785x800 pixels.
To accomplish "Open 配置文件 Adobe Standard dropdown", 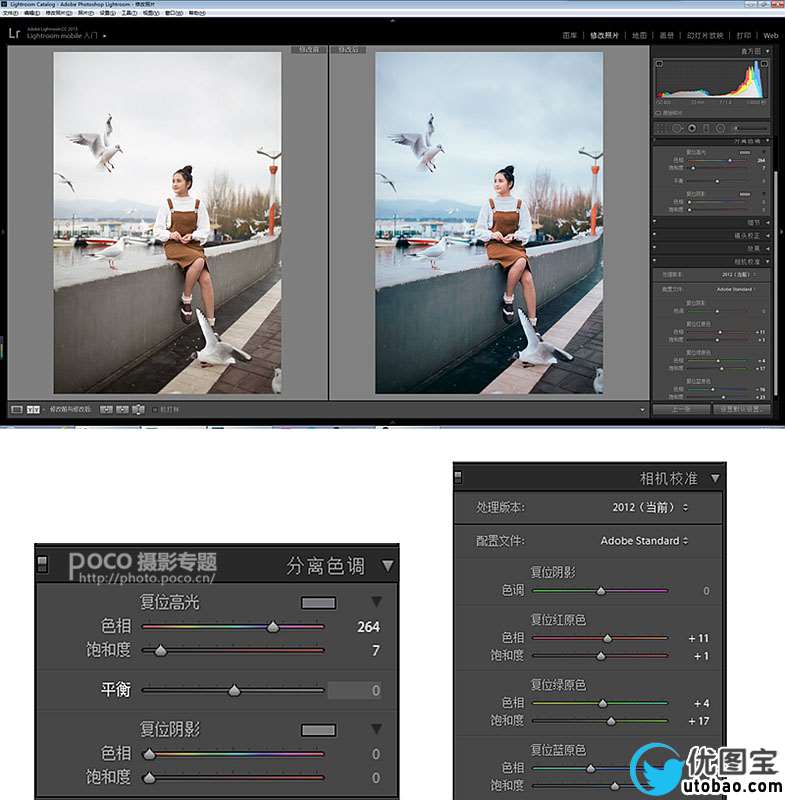I will pyautogui.click(x=644, y=540).
